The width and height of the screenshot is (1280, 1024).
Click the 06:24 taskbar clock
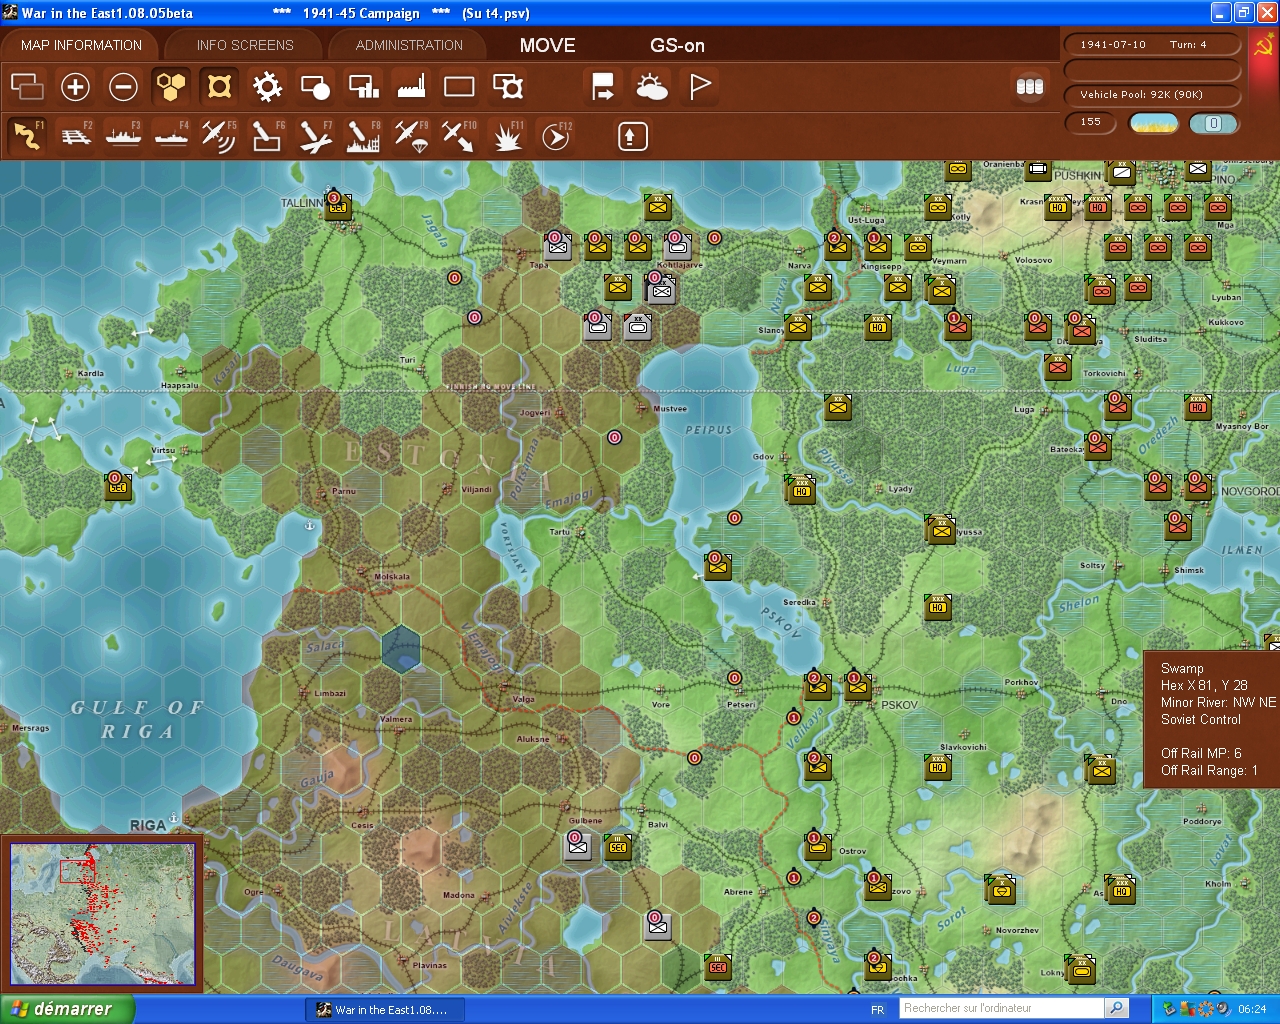pyautogui.click(x=1252, y=1010)
